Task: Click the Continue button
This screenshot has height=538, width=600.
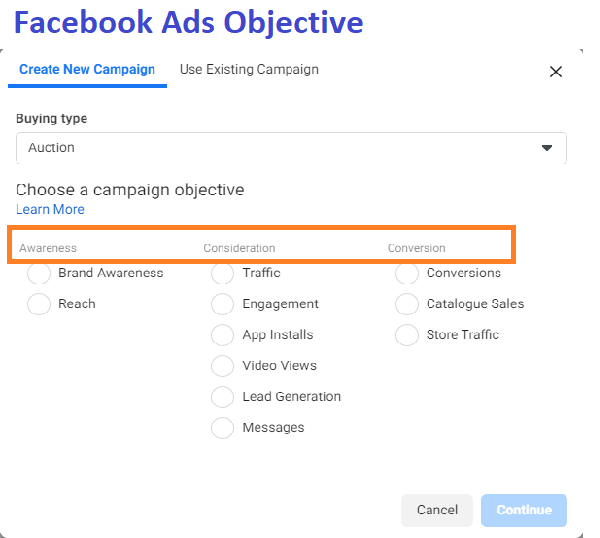Action: (x=523, y=510)
